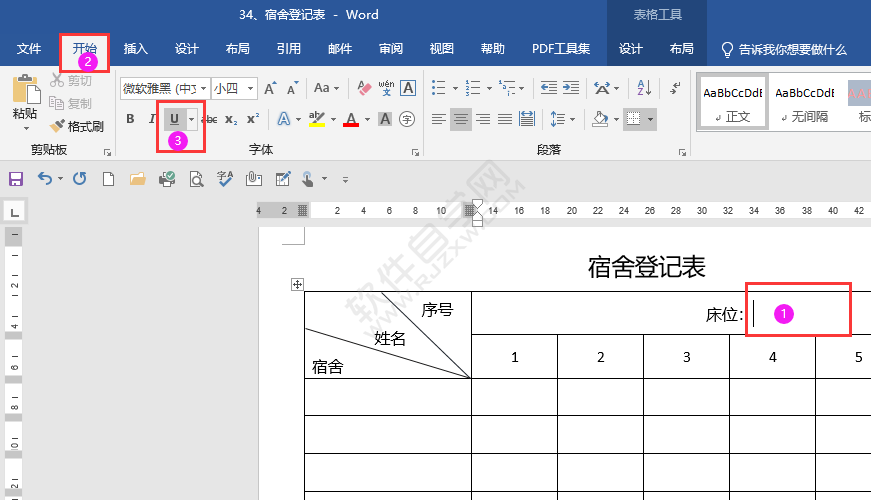Viewport: 871px width, 500px height.
Task: Click the 告诉我你想要做什么 search box
Action: 784,49
